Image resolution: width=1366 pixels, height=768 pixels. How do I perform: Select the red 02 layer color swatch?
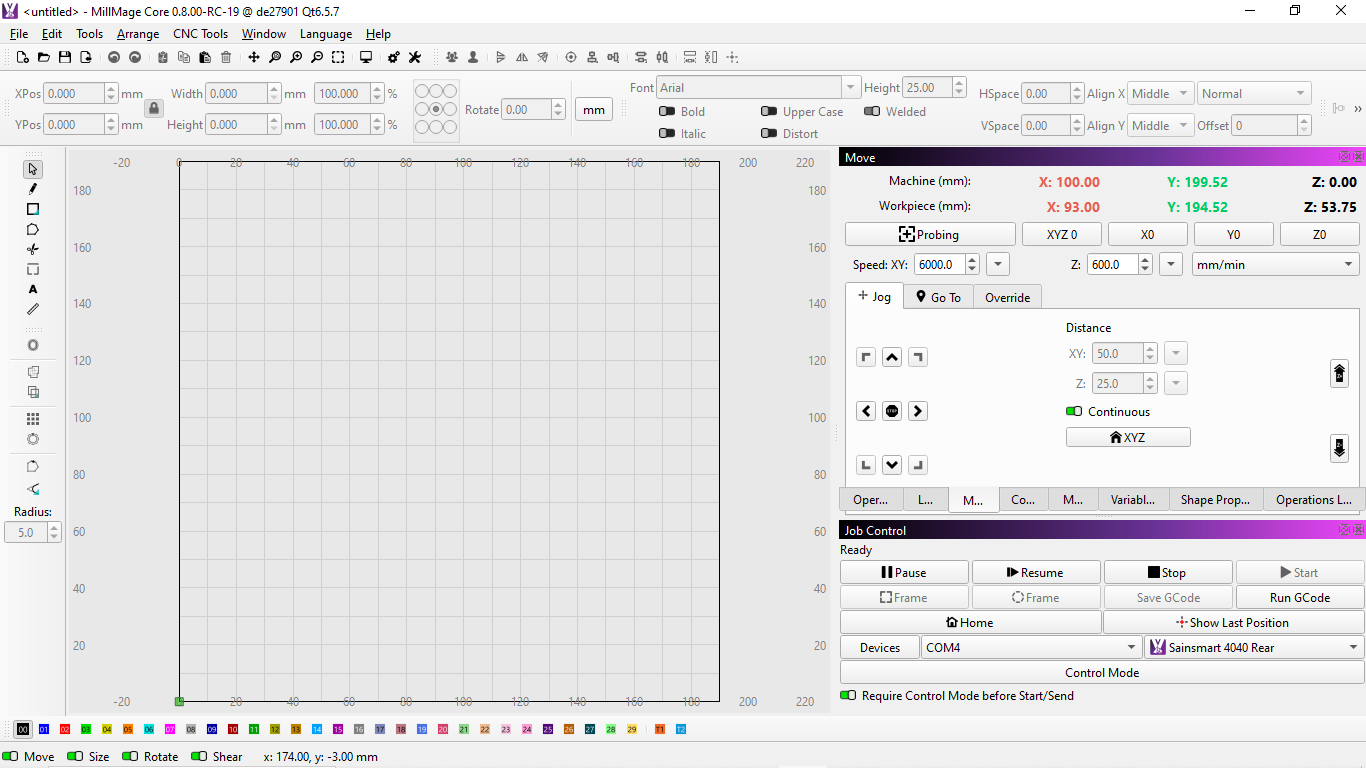[x=65, y=730]
